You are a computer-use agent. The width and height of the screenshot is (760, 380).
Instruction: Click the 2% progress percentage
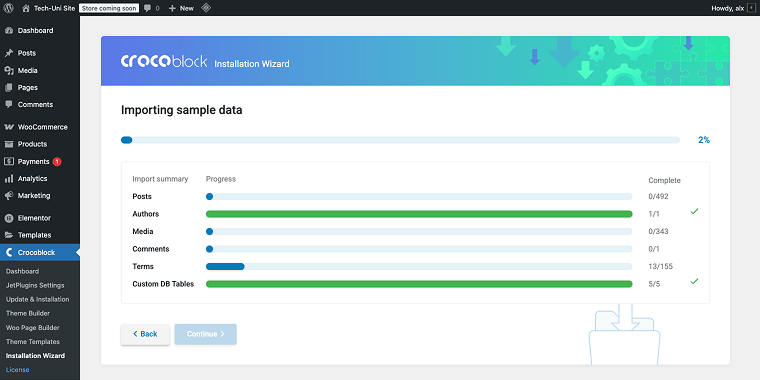704,140
